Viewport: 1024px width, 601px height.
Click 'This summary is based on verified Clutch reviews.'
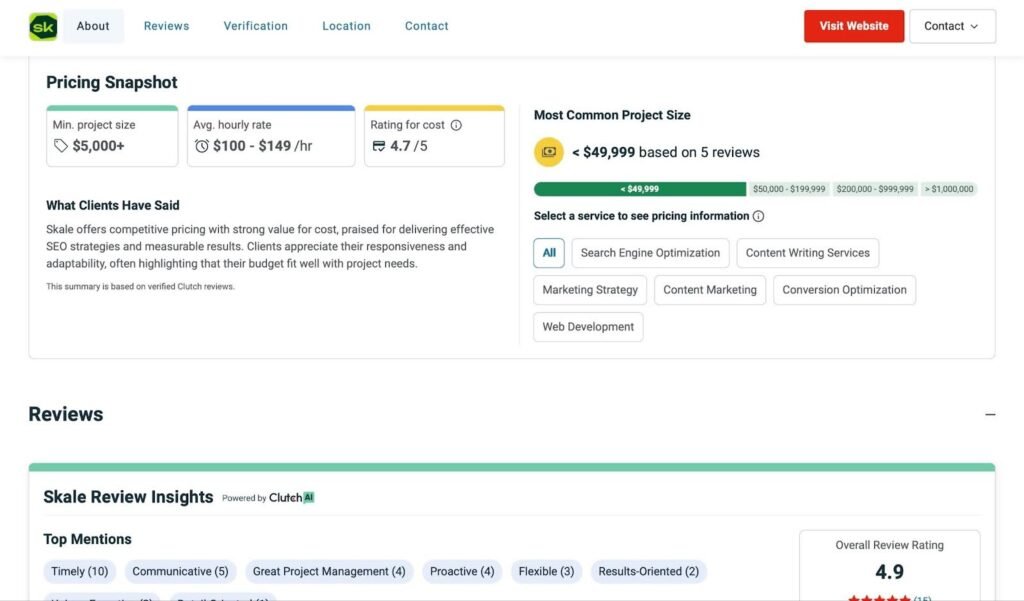[140, 287]
